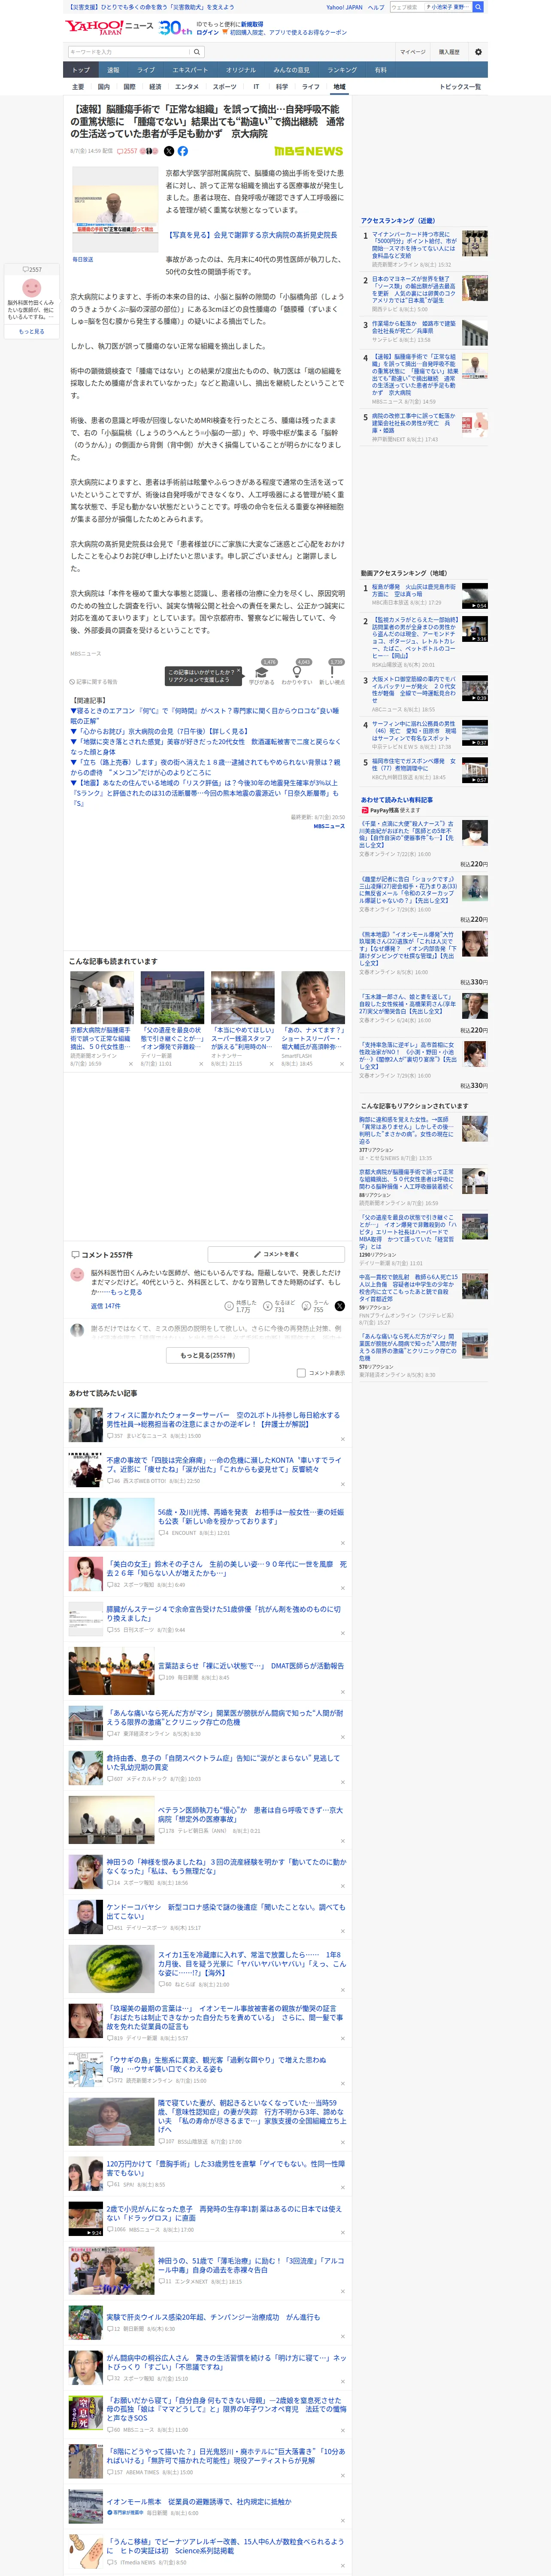
Task: Dismiss the 京都大病院が脳腫瘍手術 recommended card
Action: coord(131,1064)
